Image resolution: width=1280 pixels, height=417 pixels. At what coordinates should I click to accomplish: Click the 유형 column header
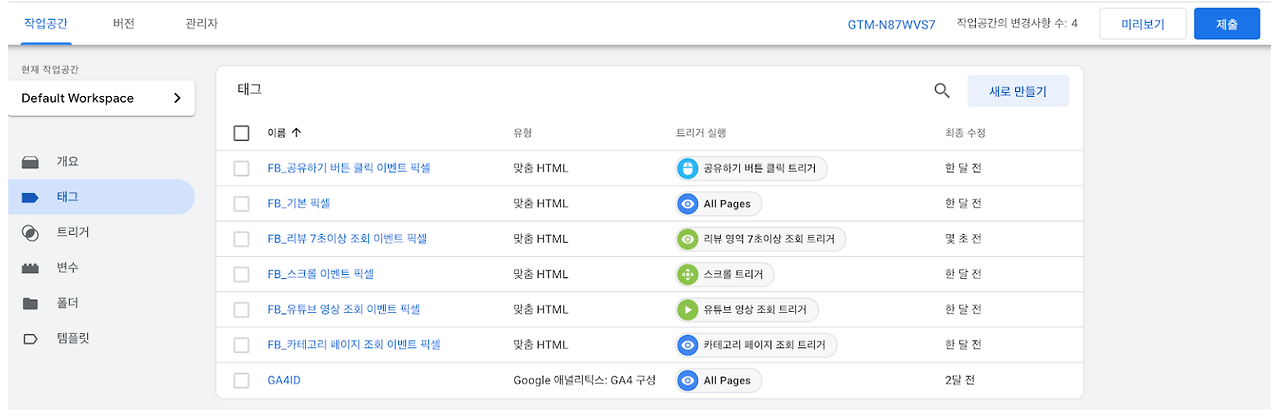click(x=523, y=132)
